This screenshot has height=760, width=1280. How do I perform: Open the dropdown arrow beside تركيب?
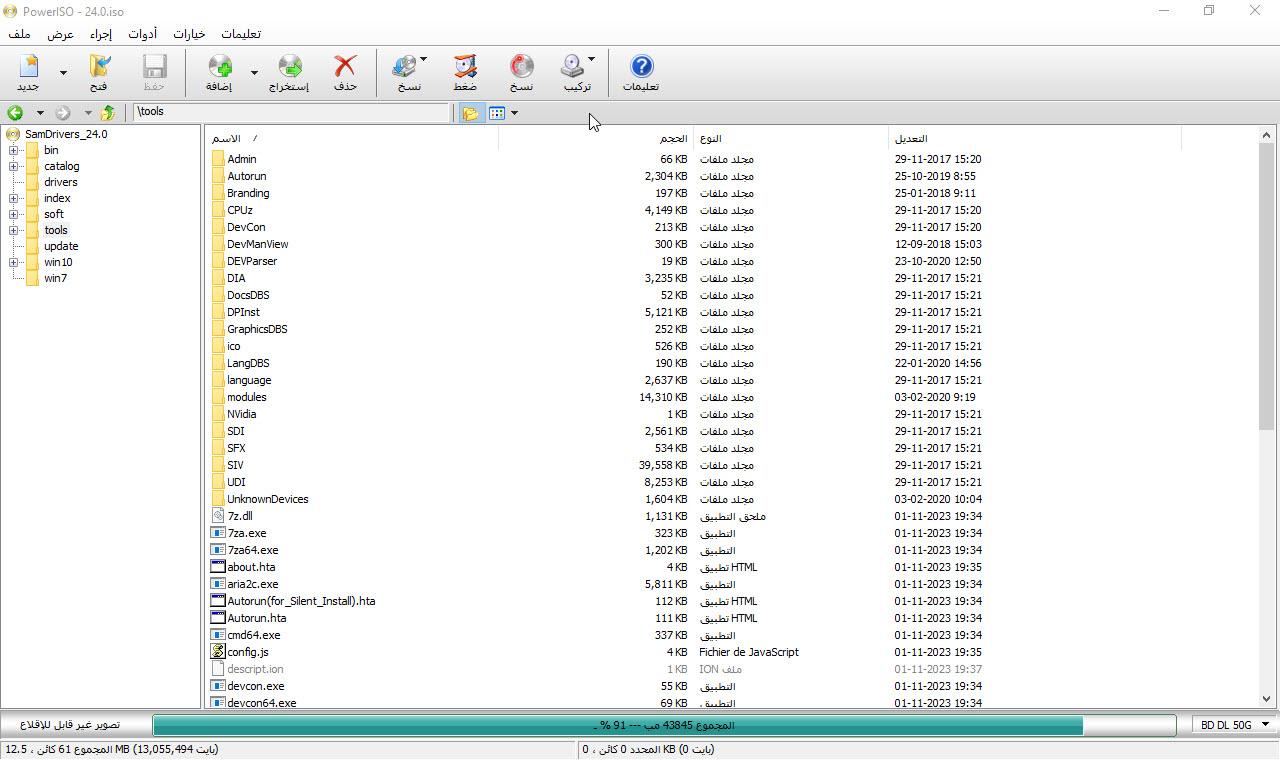click(x=591, y=60)
